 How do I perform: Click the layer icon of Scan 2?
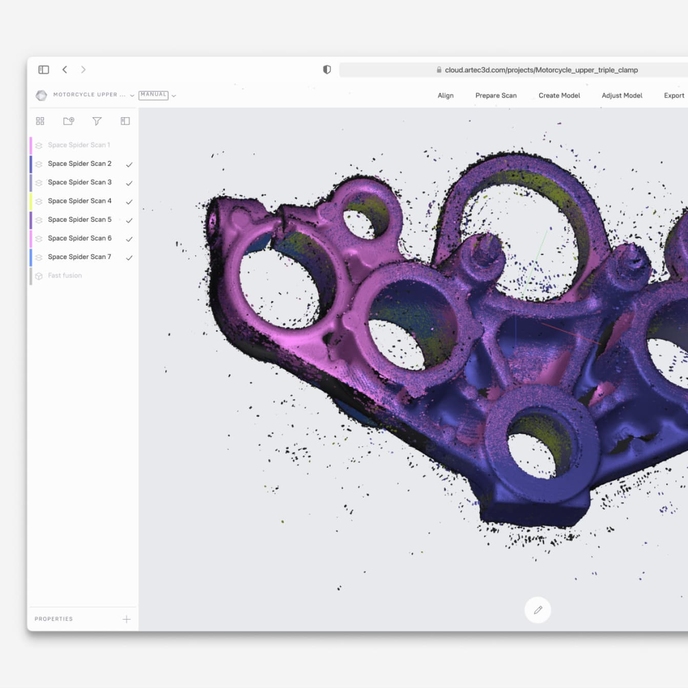pos(39,164)
